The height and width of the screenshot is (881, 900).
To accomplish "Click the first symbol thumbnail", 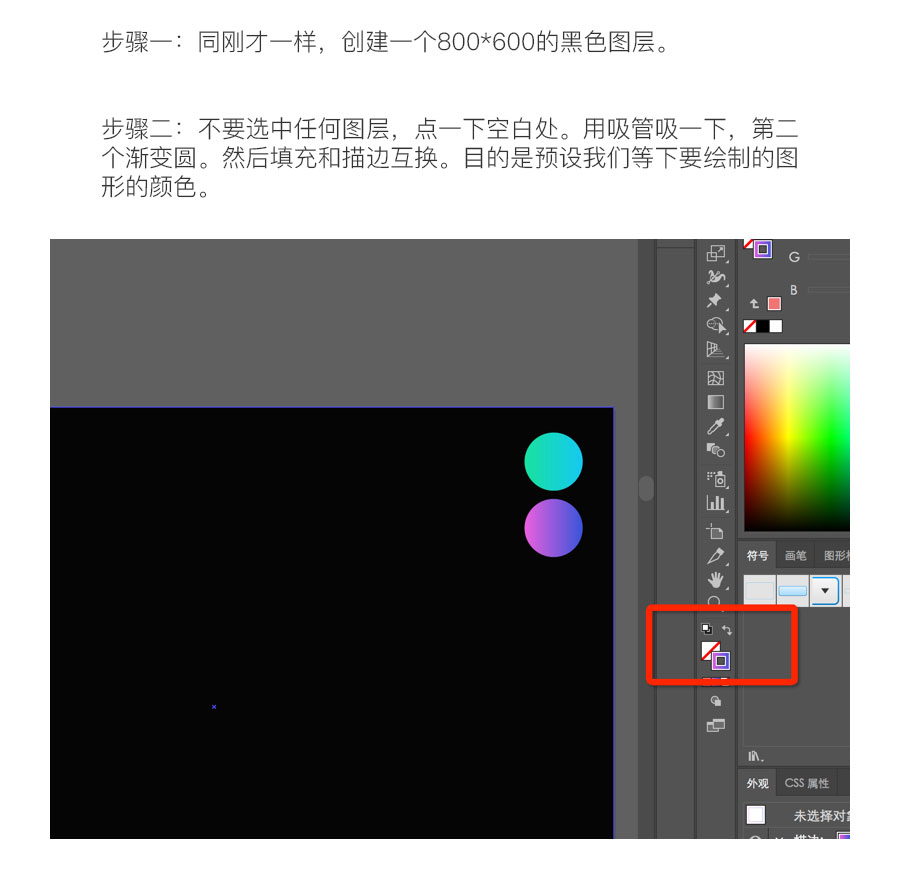I will click(x=759, y=591).
